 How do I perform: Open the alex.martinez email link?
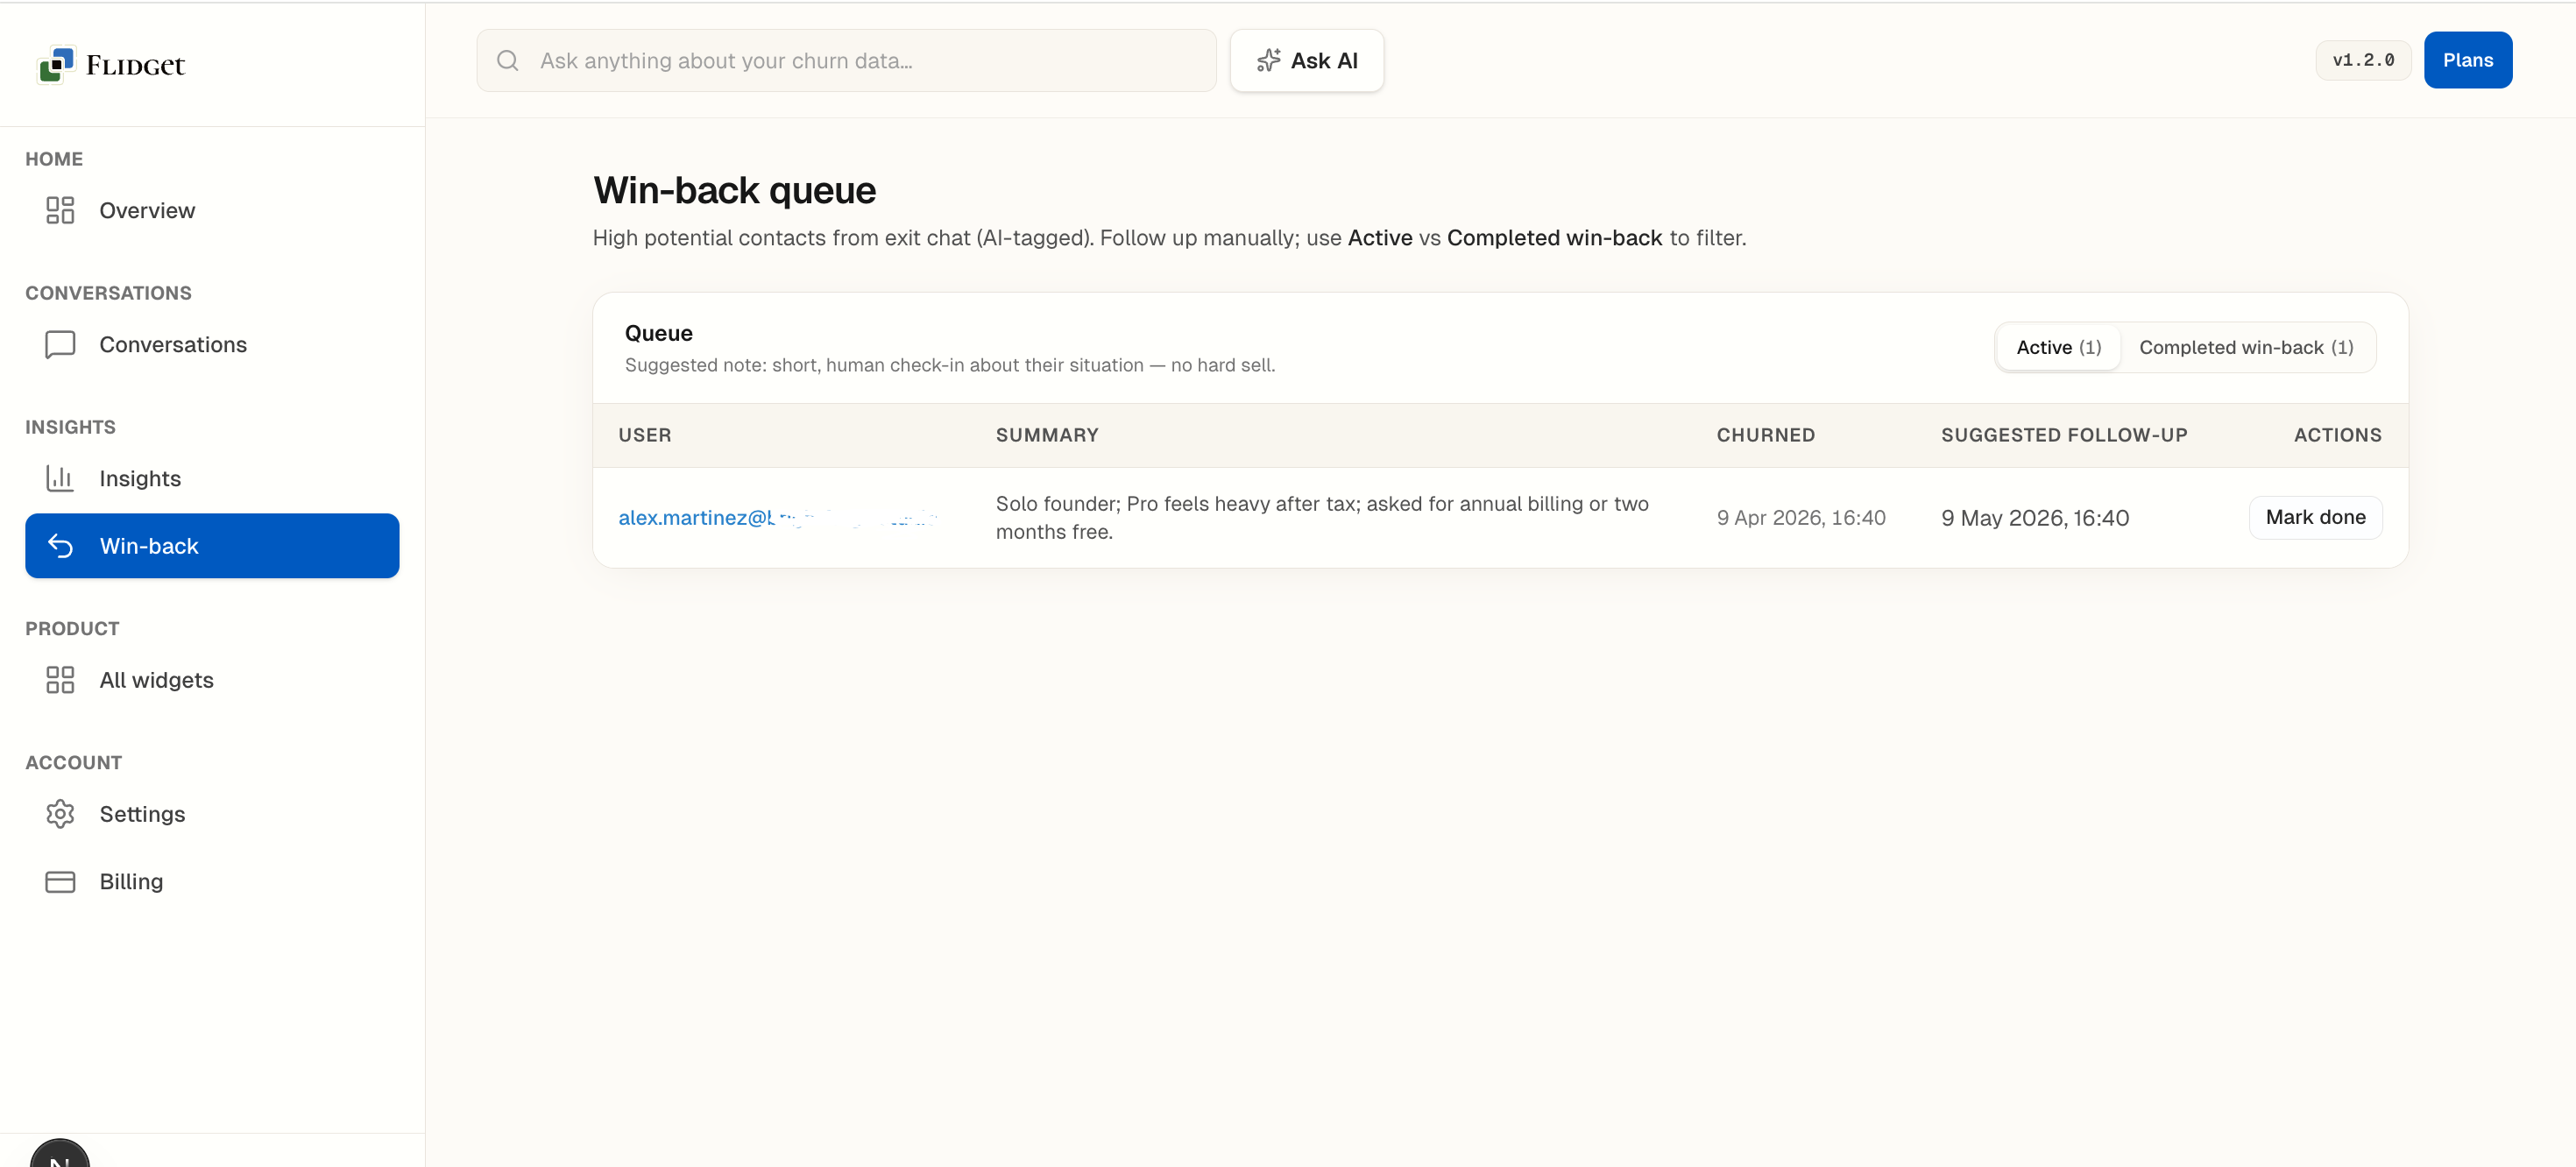(696, 517)
